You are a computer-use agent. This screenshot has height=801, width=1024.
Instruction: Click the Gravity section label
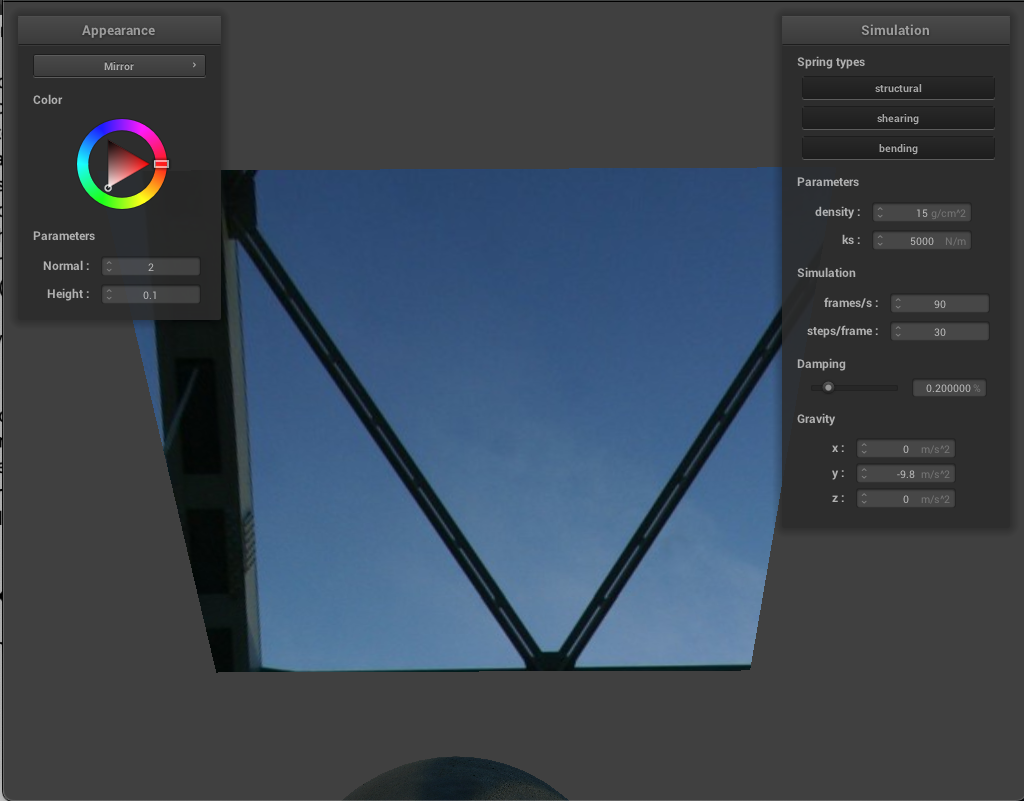tap(816, 419)
